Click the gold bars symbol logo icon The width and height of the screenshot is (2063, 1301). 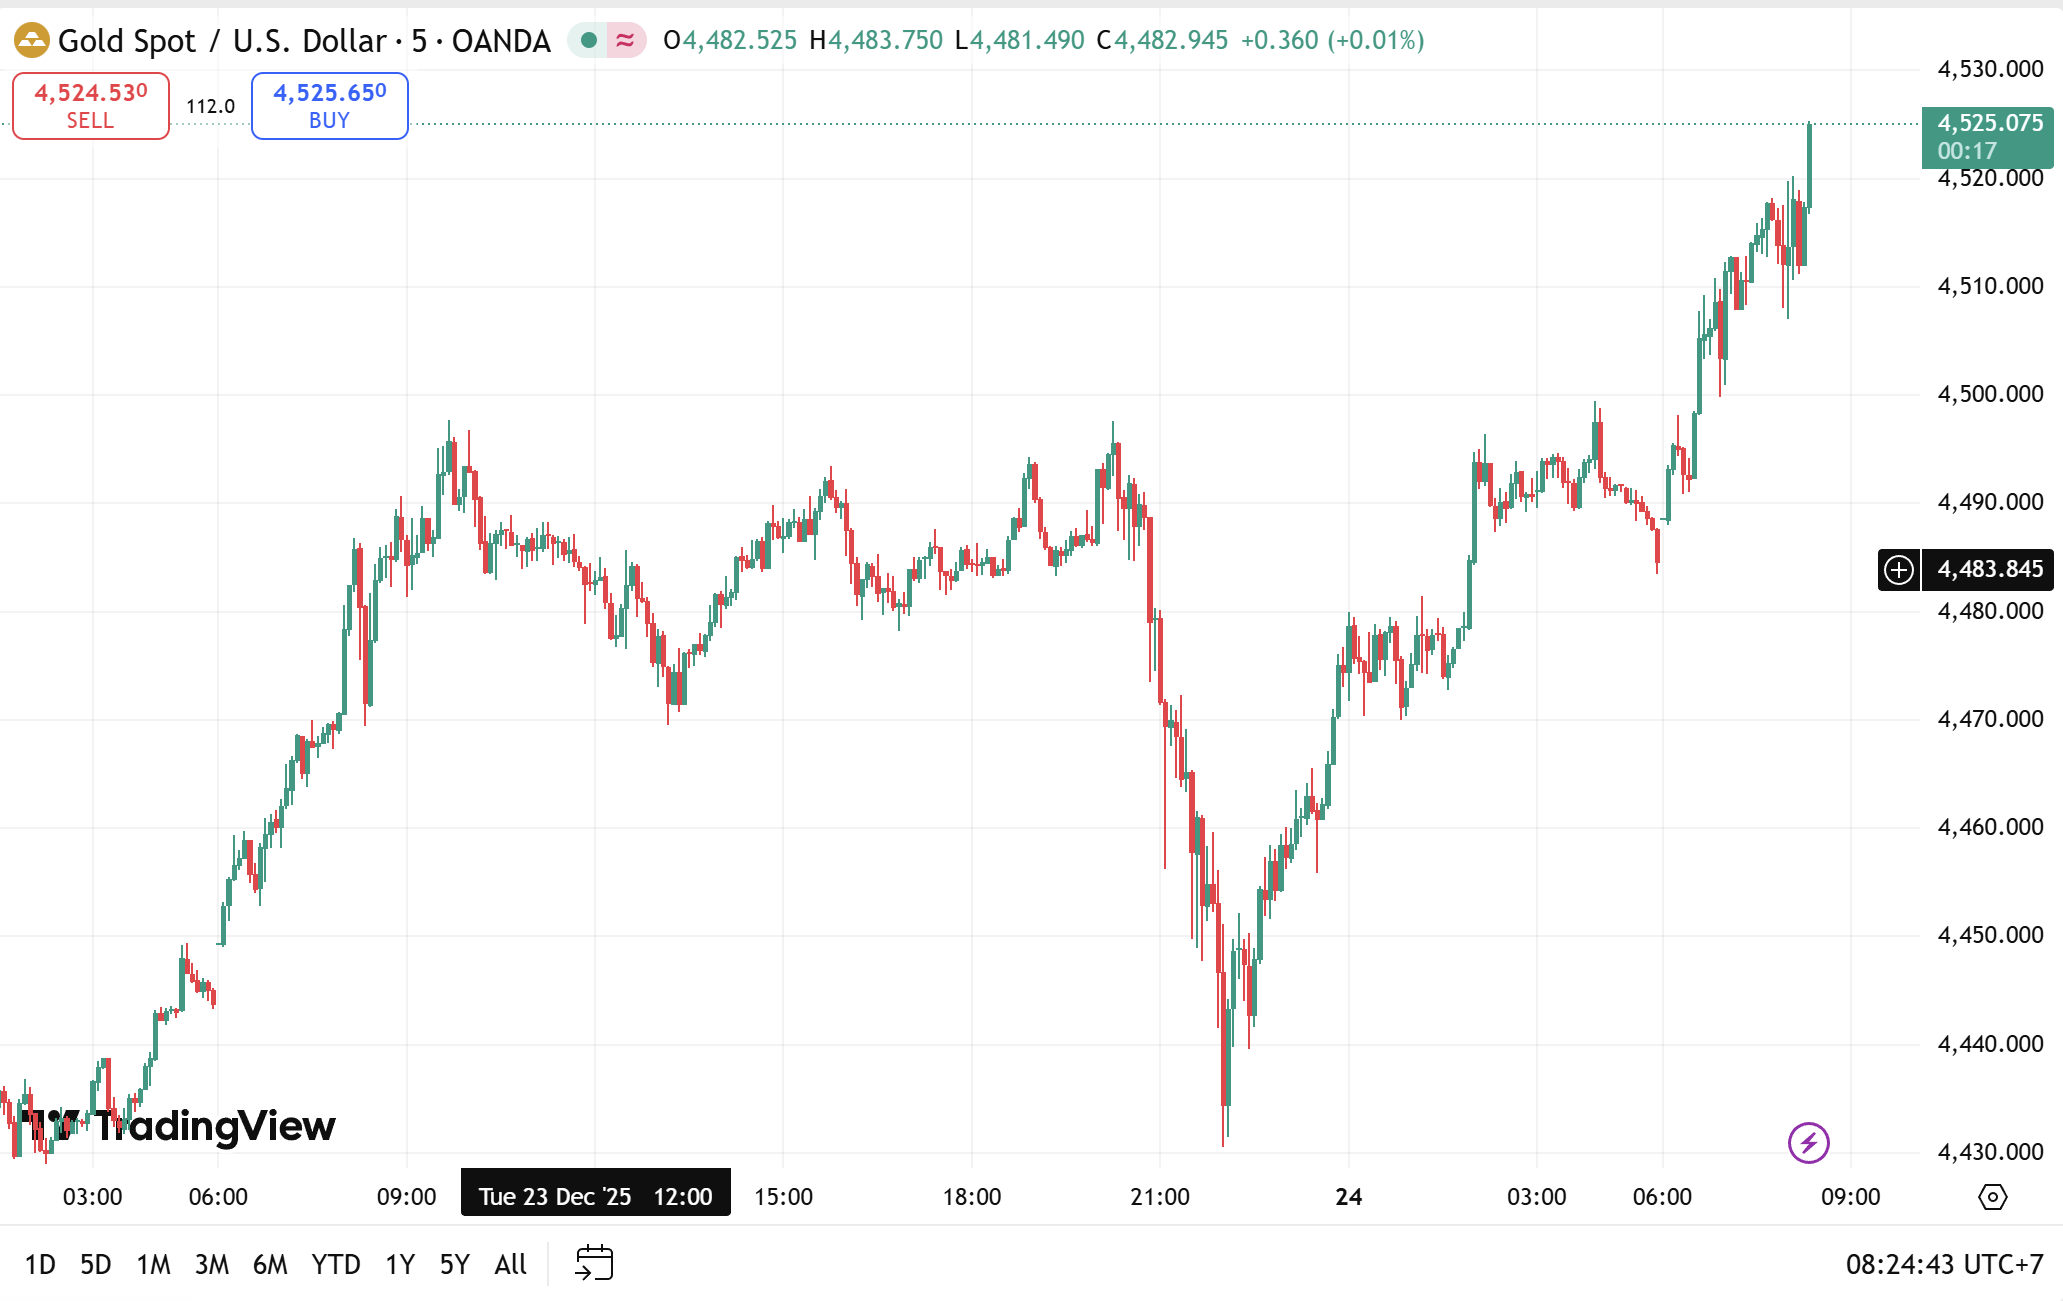point(32,41)
